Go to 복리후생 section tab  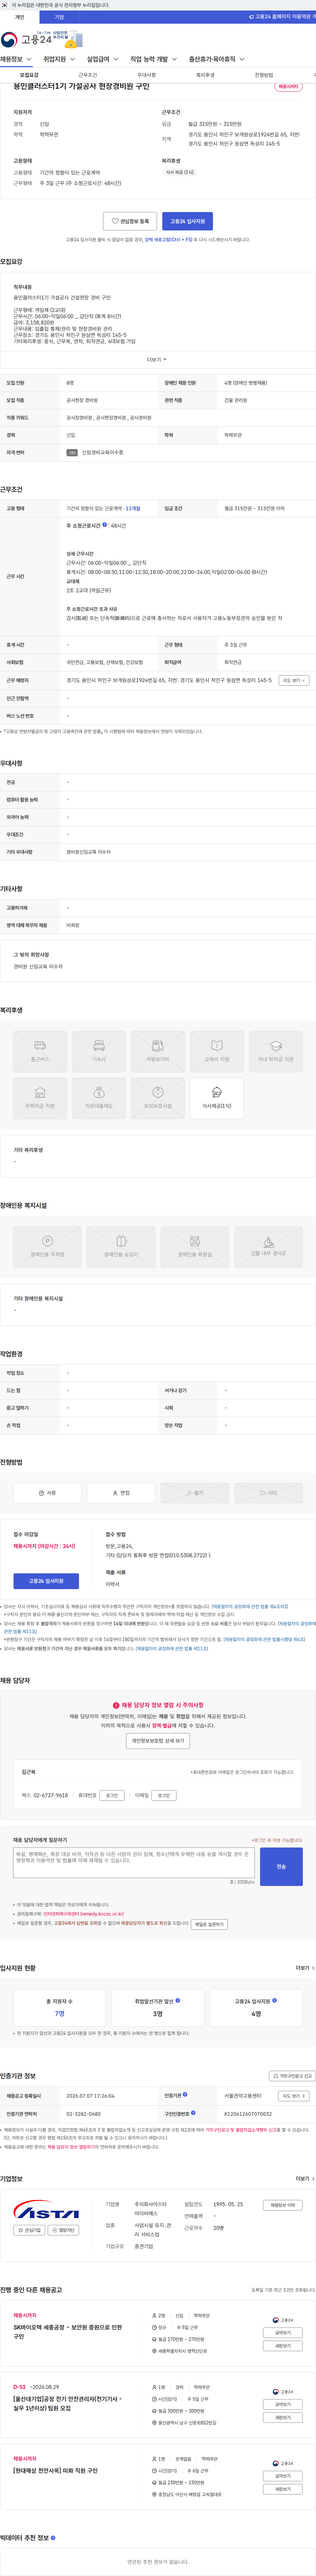click(205, 75)
